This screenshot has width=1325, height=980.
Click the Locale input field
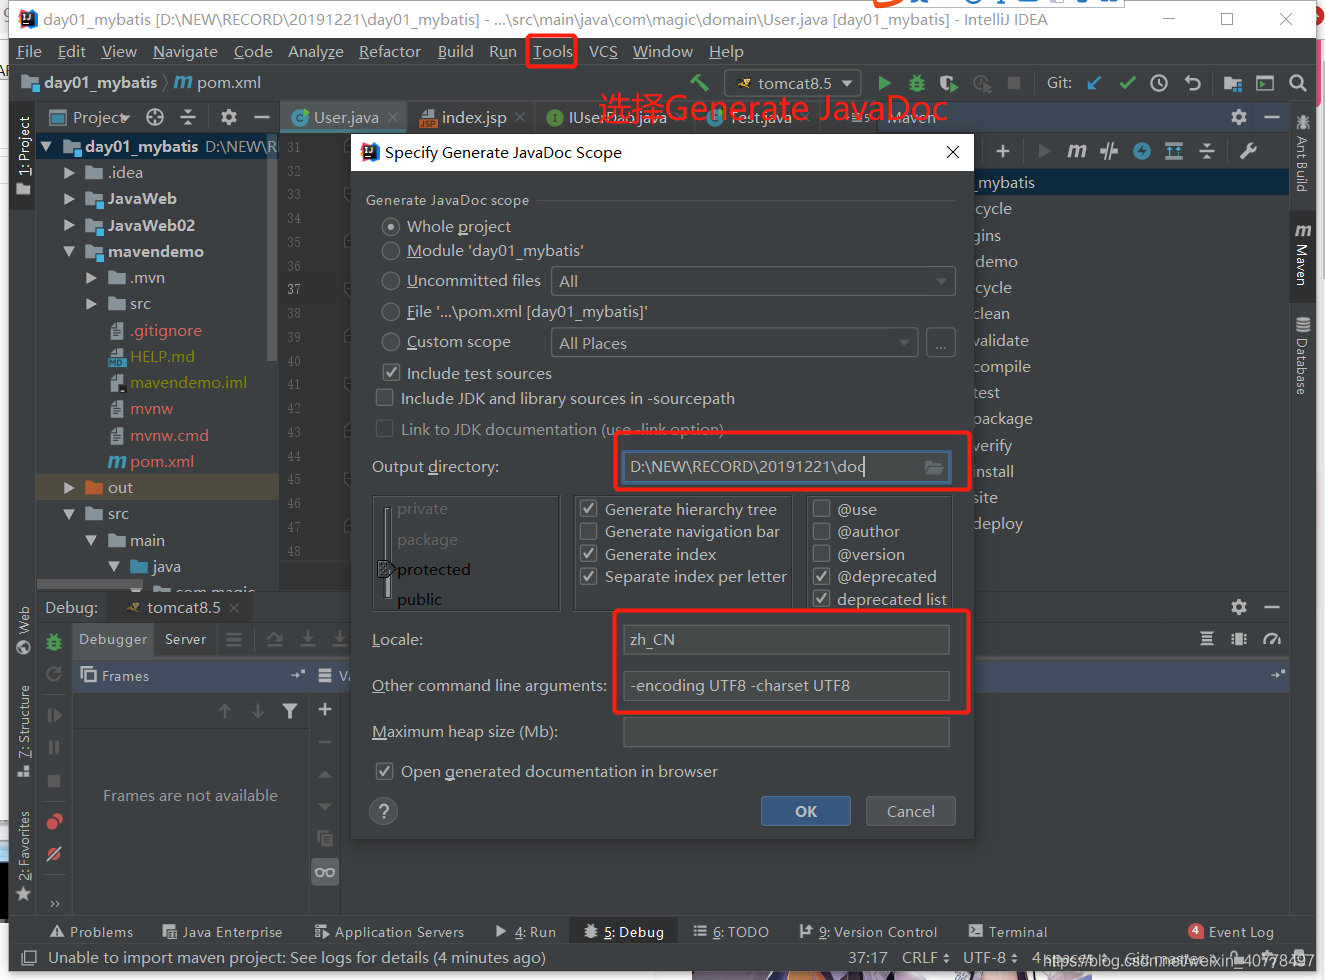pos(786,640)
